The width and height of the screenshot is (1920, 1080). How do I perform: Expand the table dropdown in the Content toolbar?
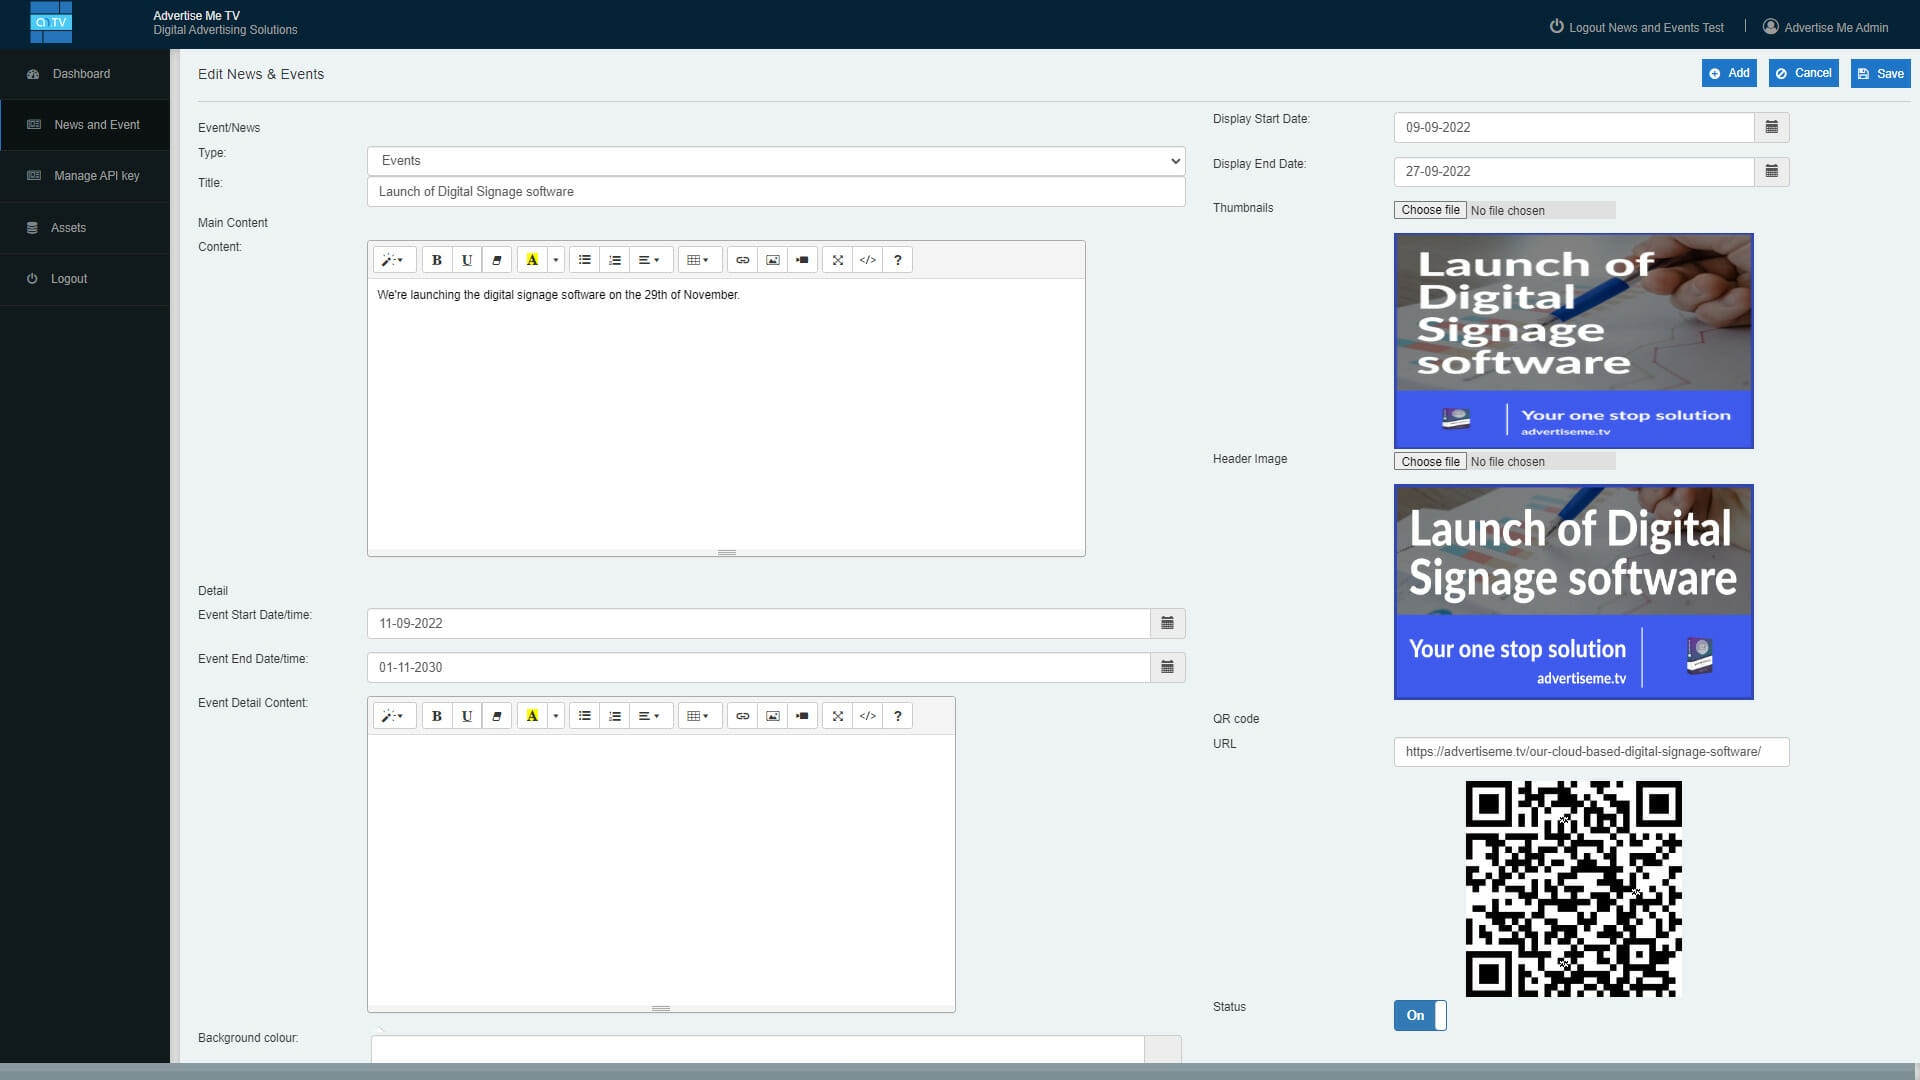coord(698,260)
